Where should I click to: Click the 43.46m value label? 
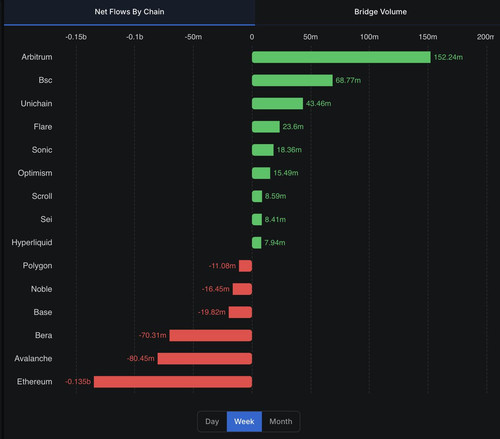tap(318, 104)
